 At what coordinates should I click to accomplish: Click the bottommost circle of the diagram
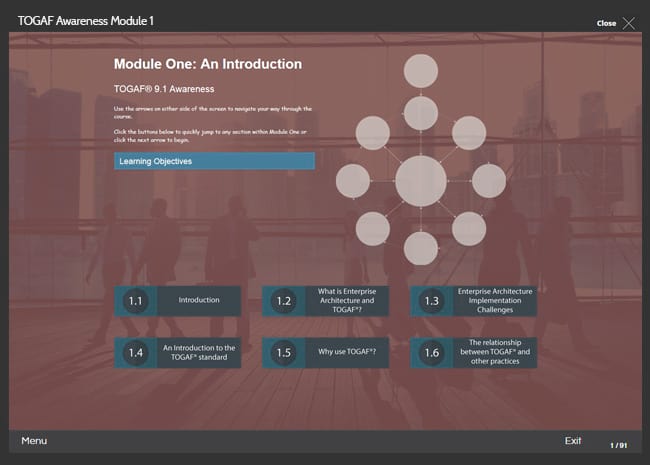point(421,248)
